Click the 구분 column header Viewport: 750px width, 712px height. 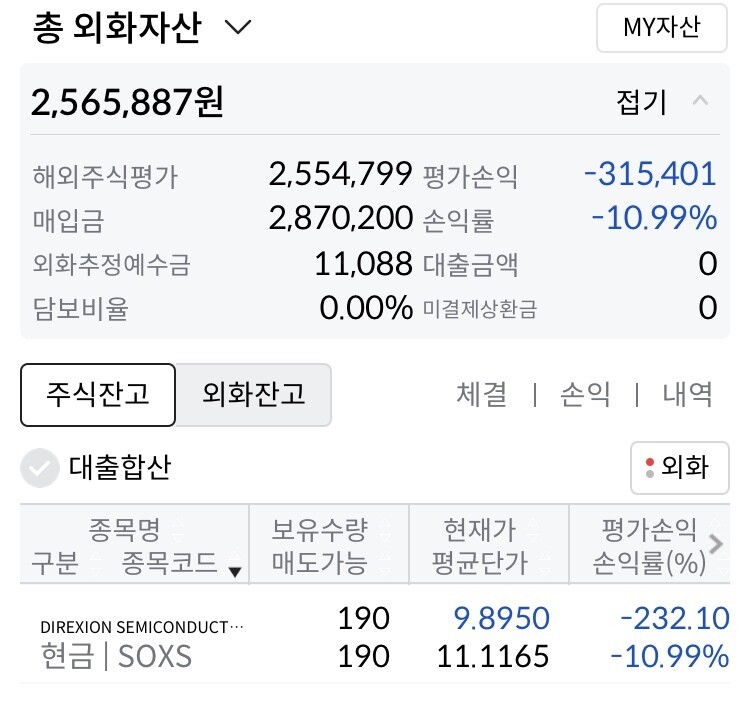tap(54, 563)
